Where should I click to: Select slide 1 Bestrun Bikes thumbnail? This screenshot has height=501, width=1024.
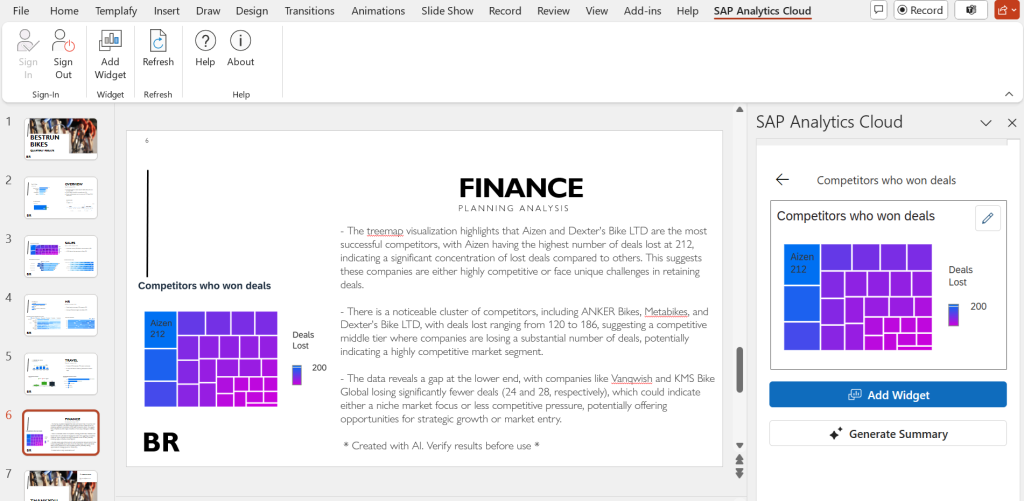61,138
